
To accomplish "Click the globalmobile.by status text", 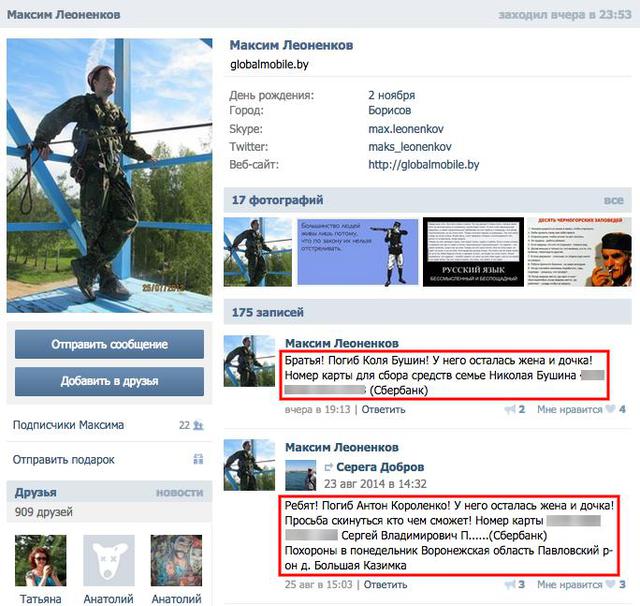I will [x=269, y=64].
